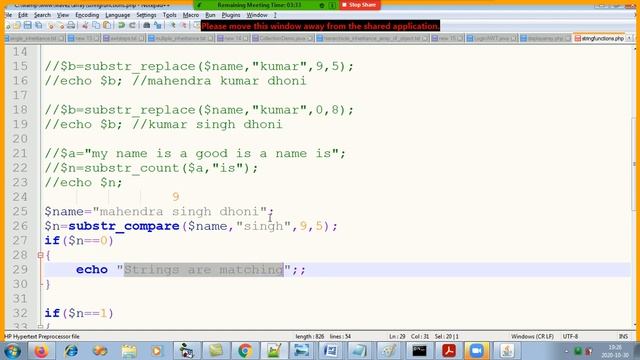Open the Settings menu
The width and height of the screenshot is (640, 360).
point(146,15)
